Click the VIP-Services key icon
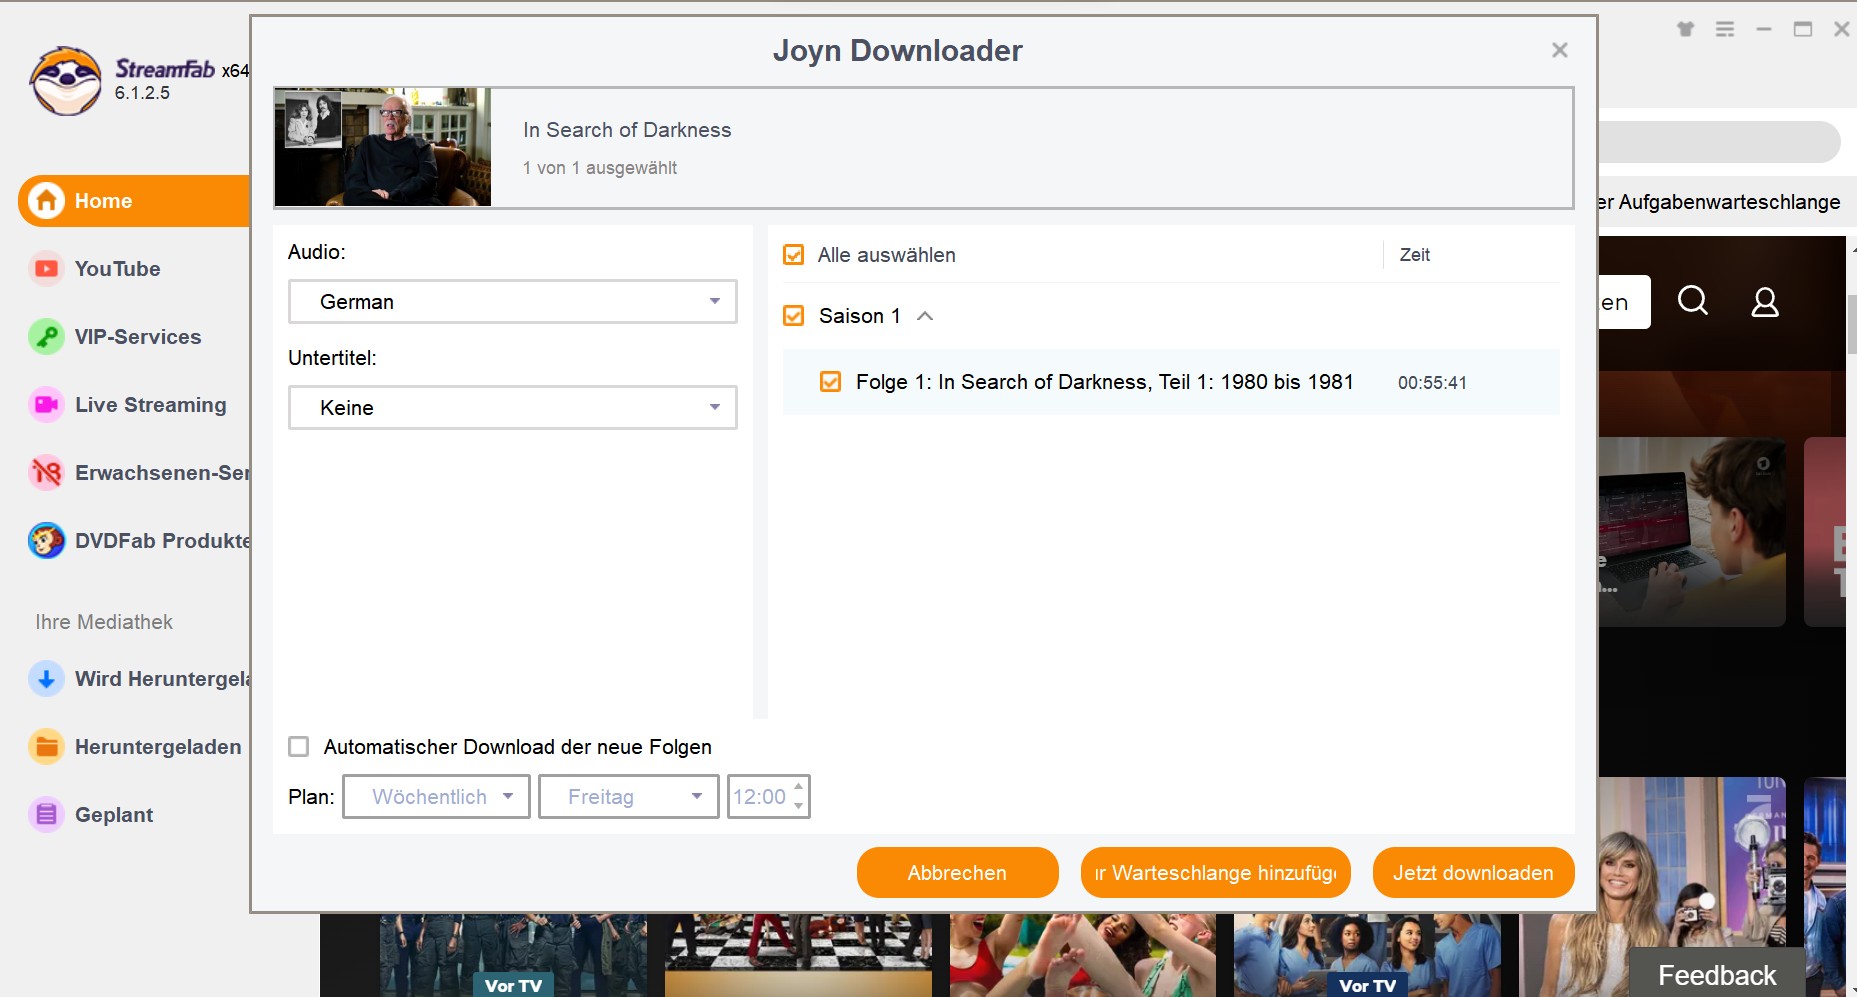 46,337
